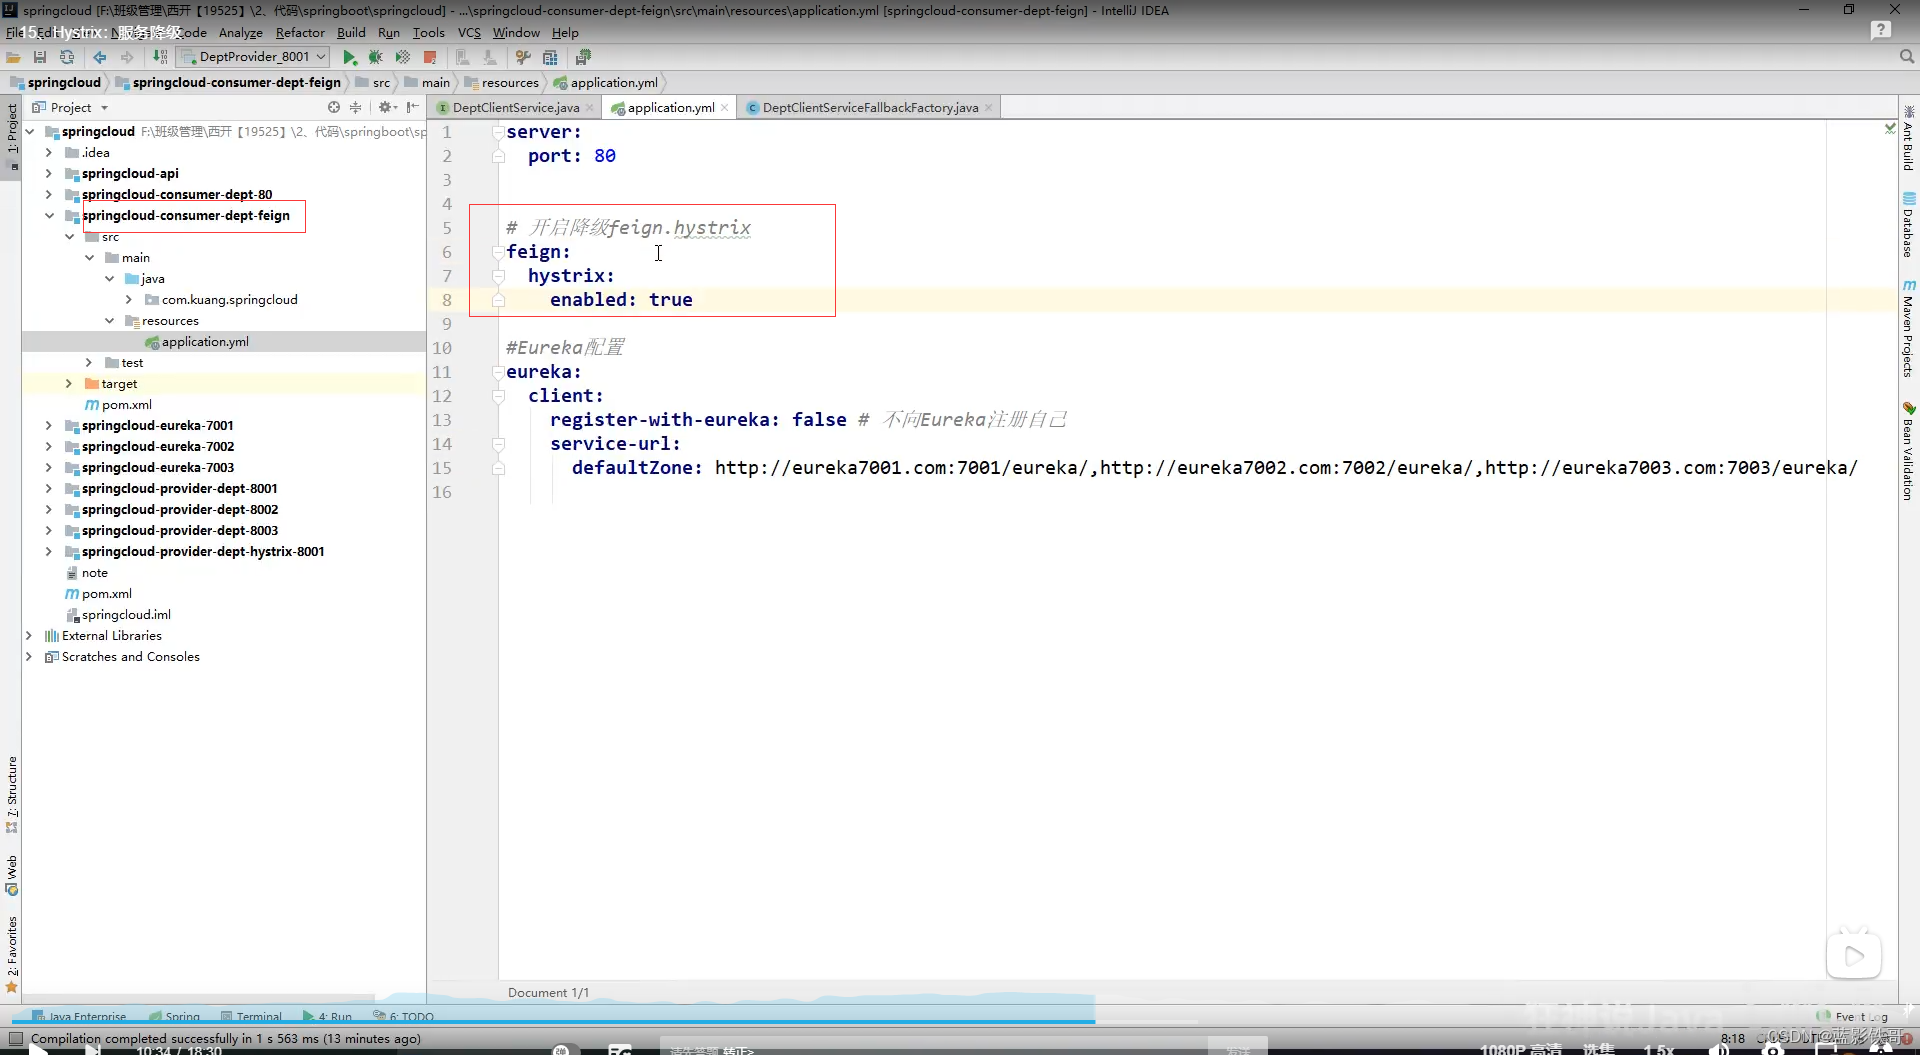Open the VCS menu

(469, 32)
